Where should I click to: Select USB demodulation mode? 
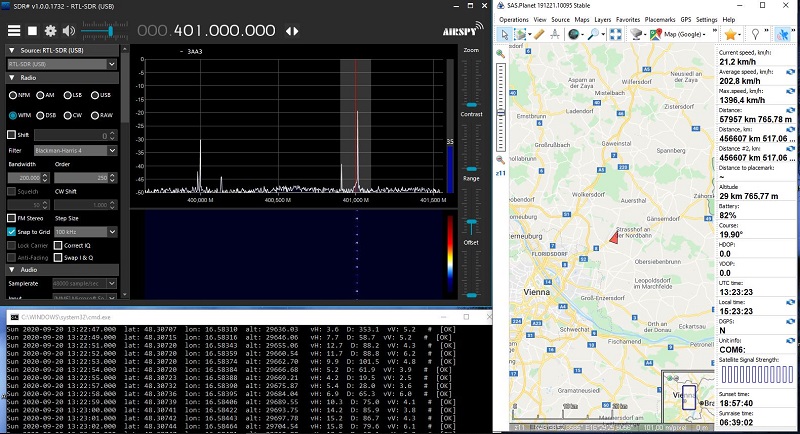click(x=94, y=95)
